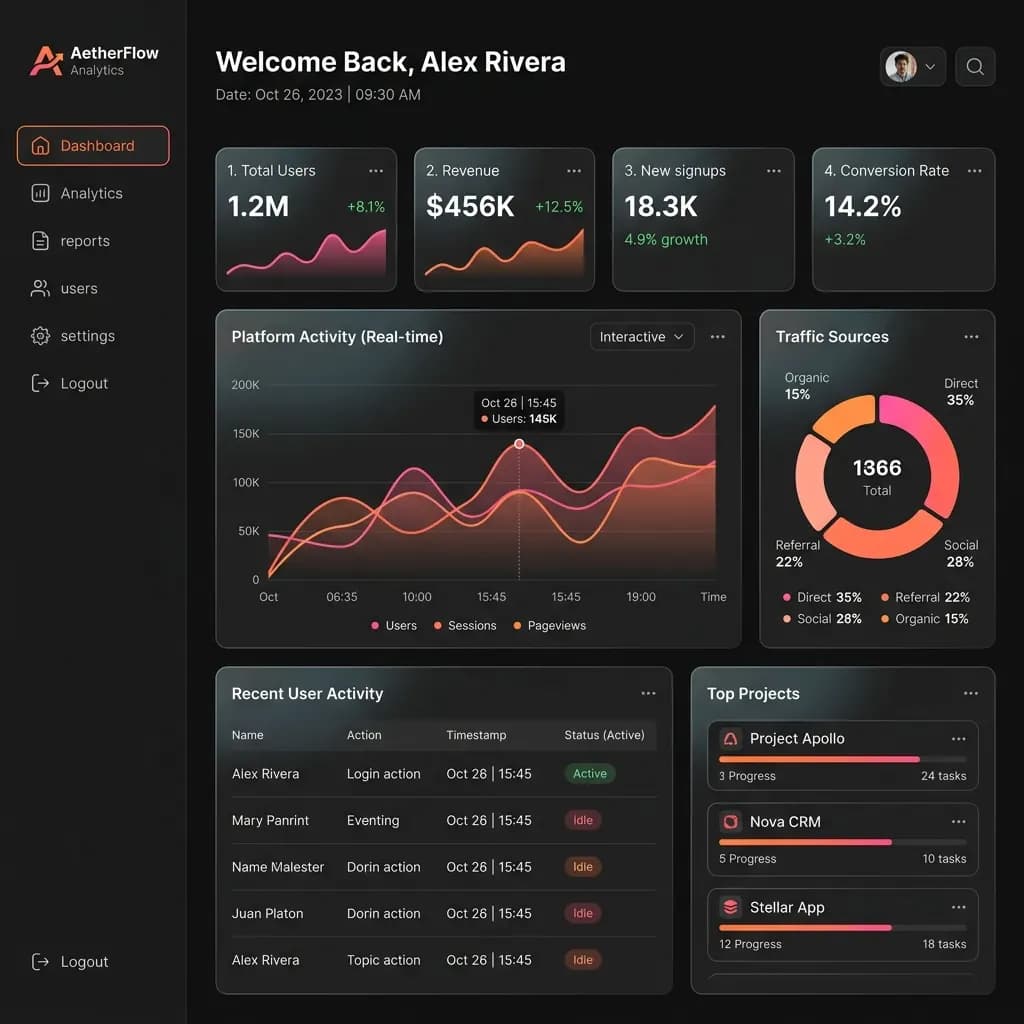Screen dimensions: 1024x1024
Task: Open Revenue card options menu
Action: coord(574,171)
